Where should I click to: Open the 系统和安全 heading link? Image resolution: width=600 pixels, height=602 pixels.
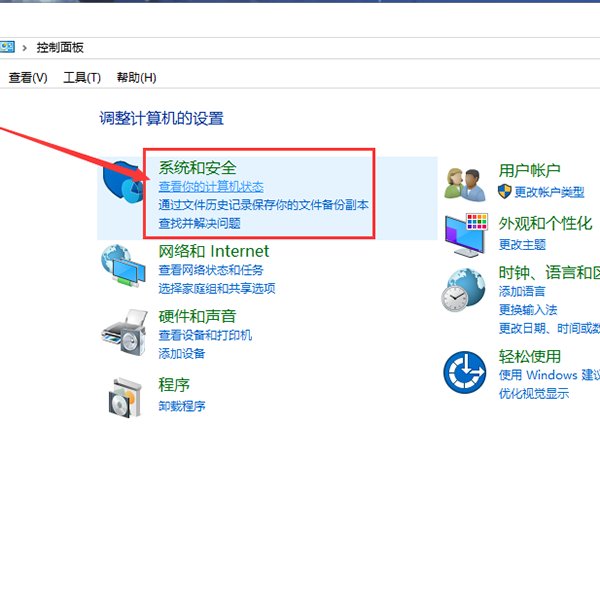[x=198, y=167]
